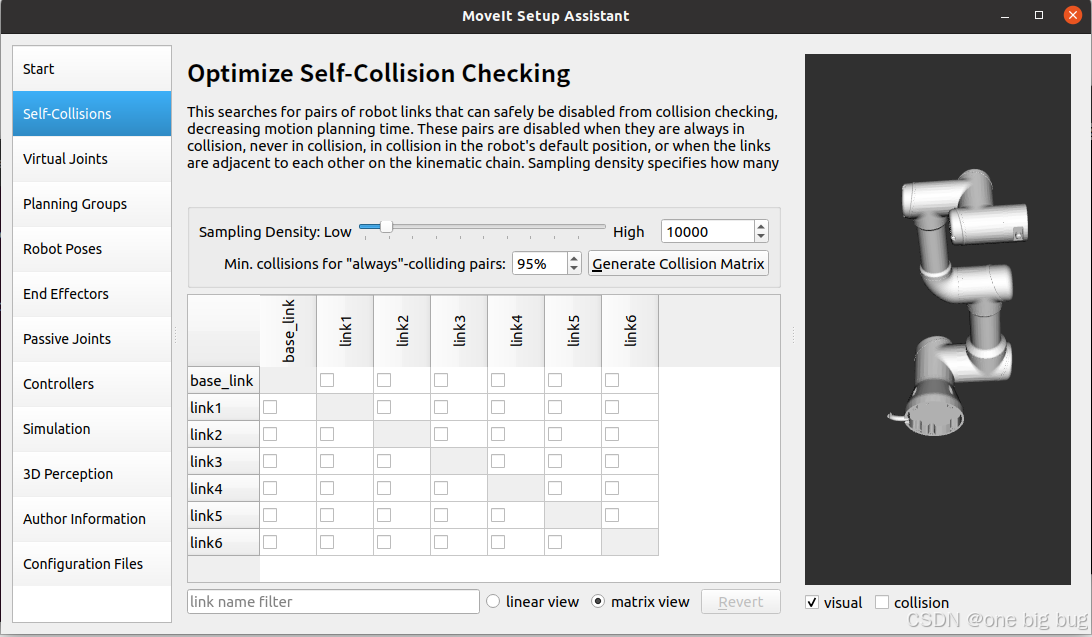Select the link3 column header
This screenshot has height=637, width=1092.
(x=459, y=331)
